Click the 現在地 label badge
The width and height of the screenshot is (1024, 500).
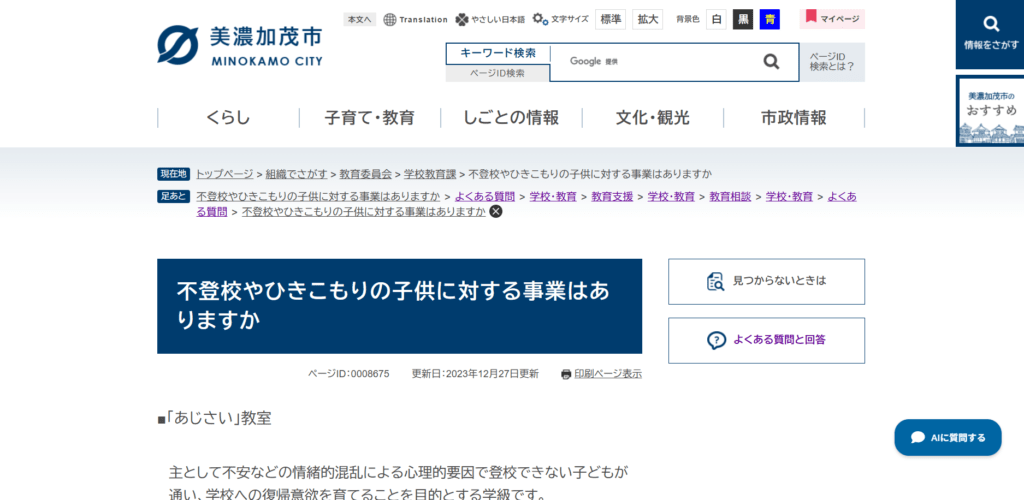(174, 174)
